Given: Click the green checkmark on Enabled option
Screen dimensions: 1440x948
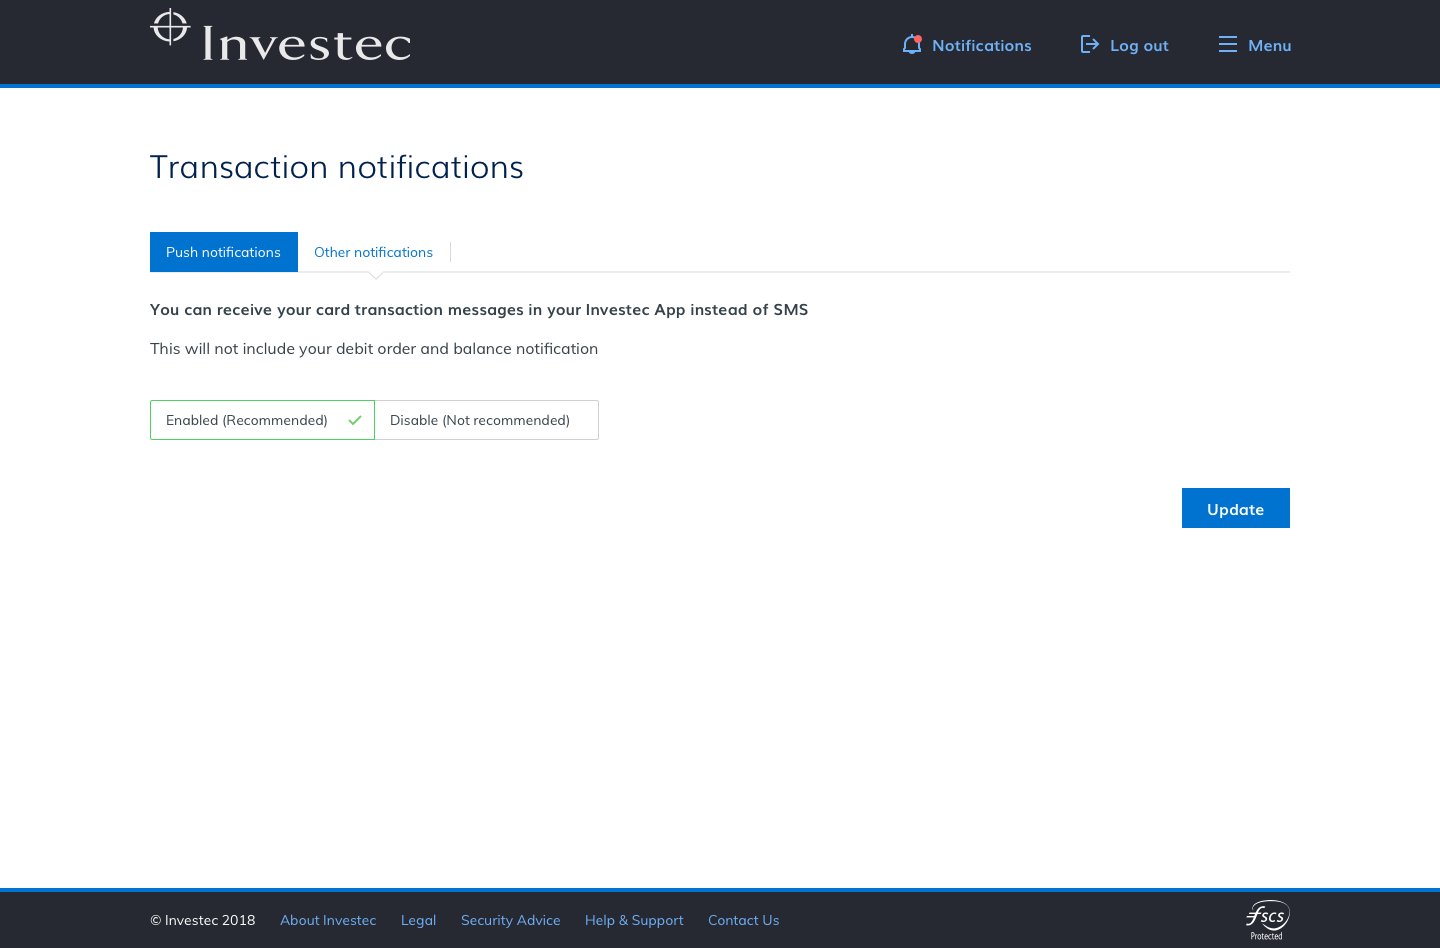Looking at the screenshot, I should 354,421.
